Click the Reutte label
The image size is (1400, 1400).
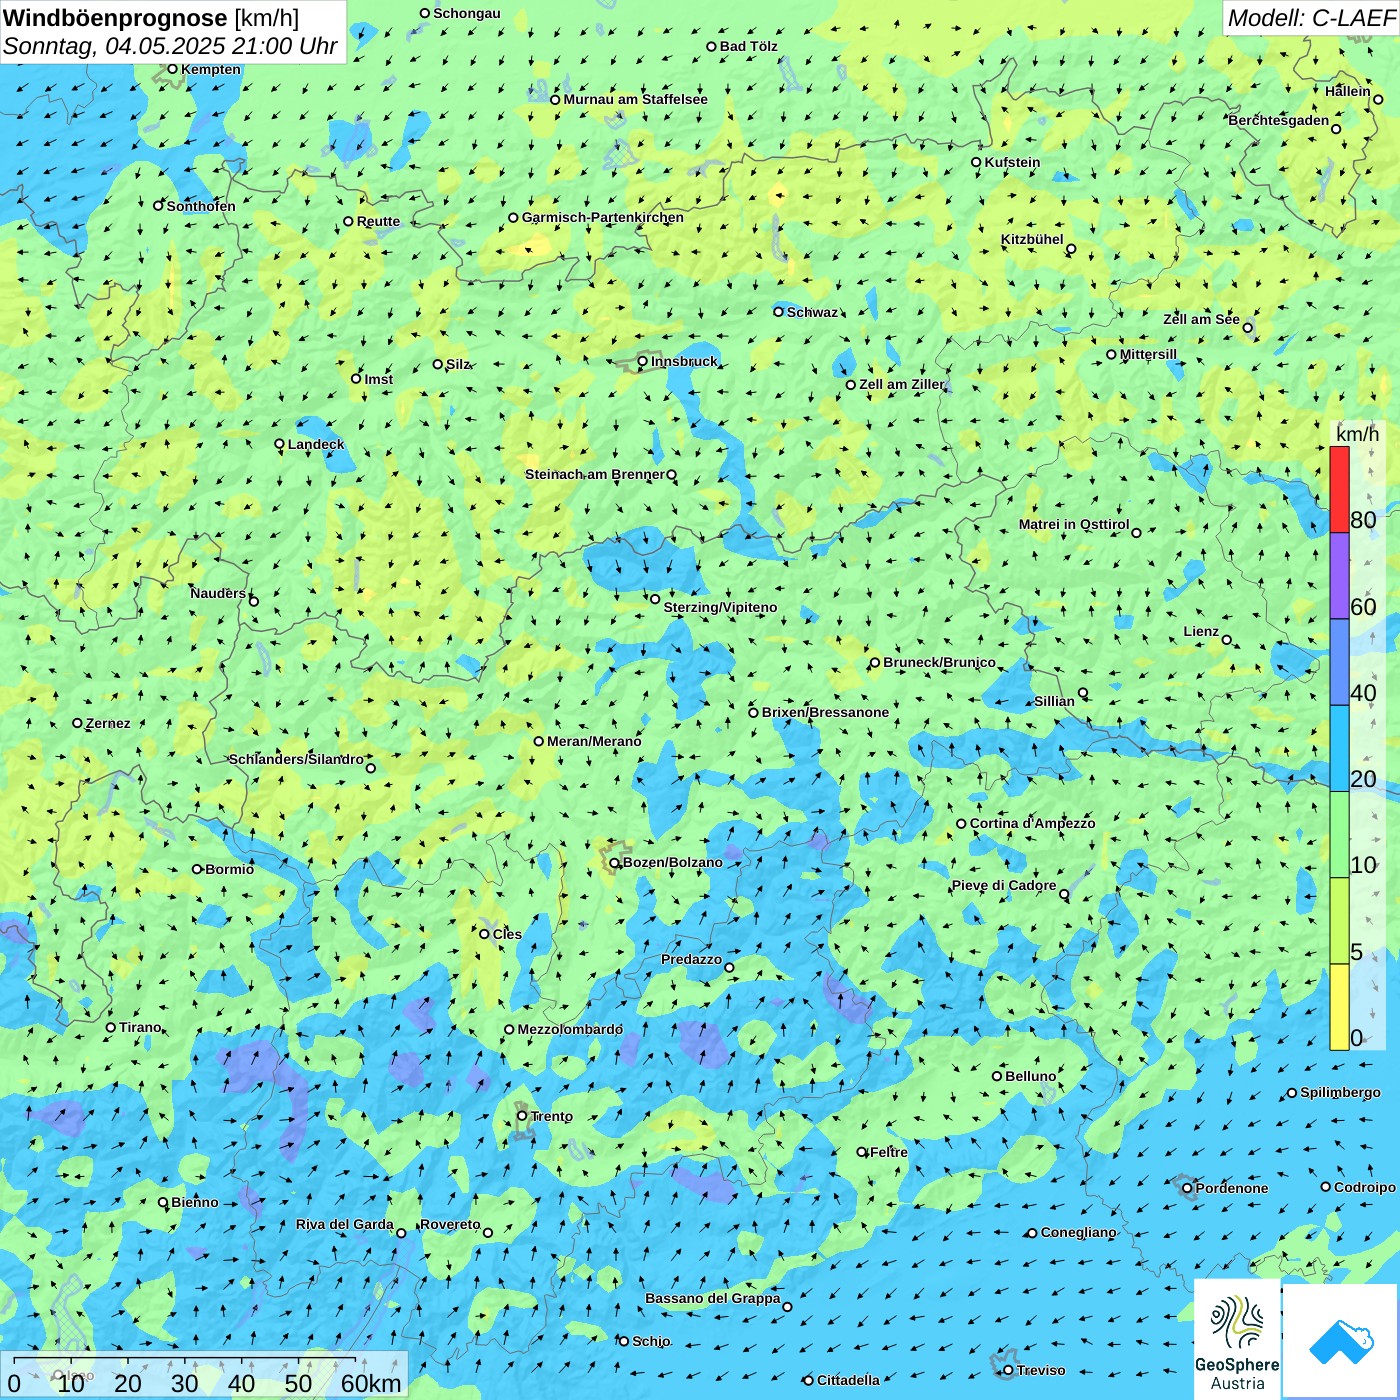[x=378, y=221]
